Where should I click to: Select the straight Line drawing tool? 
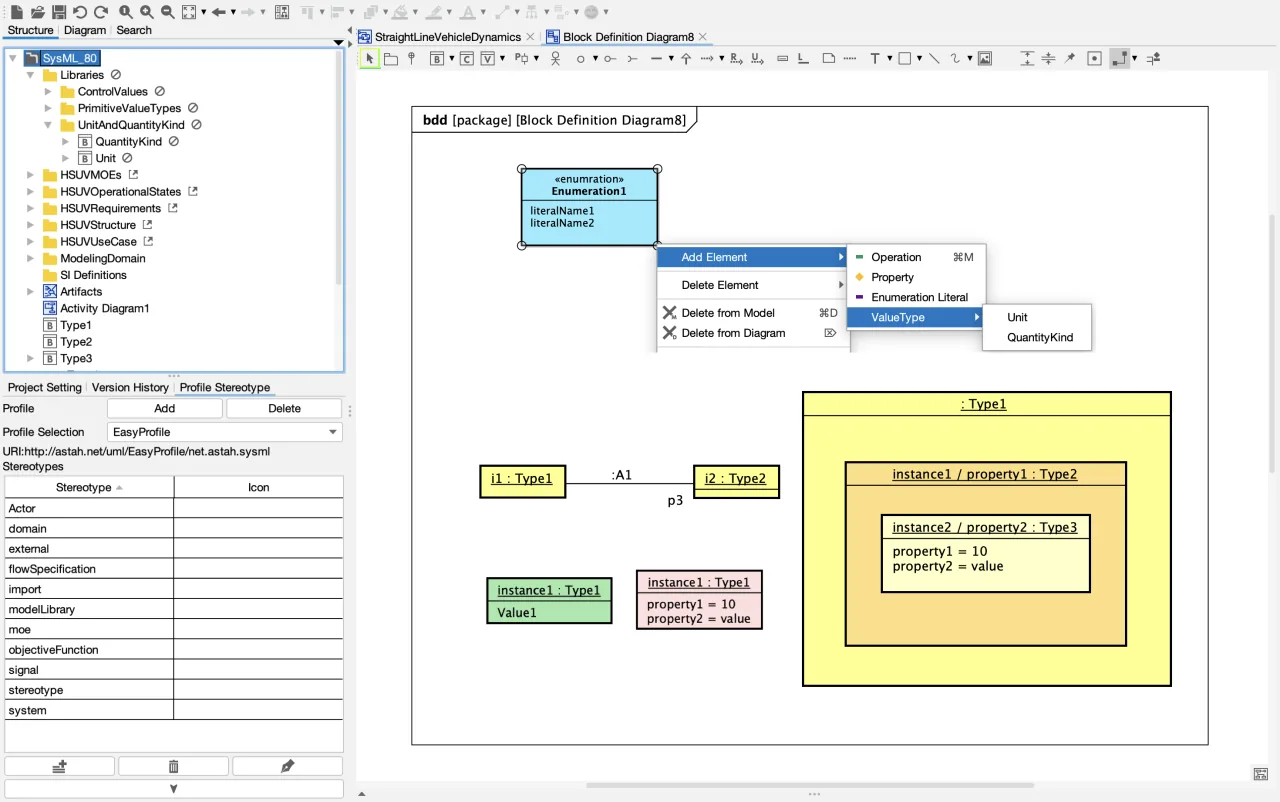pos(934,59)
